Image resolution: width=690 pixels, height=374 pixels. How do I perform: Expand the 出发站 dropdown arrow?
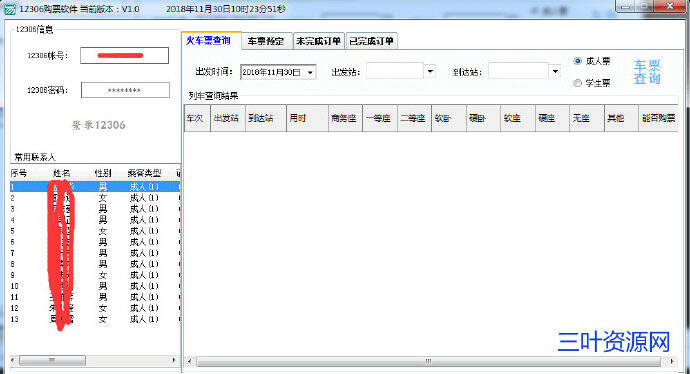430,71
